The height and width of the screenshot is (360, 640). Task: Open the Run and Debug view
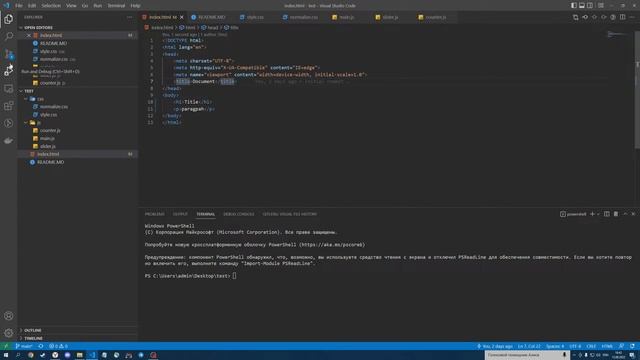(x=9, y=71)
